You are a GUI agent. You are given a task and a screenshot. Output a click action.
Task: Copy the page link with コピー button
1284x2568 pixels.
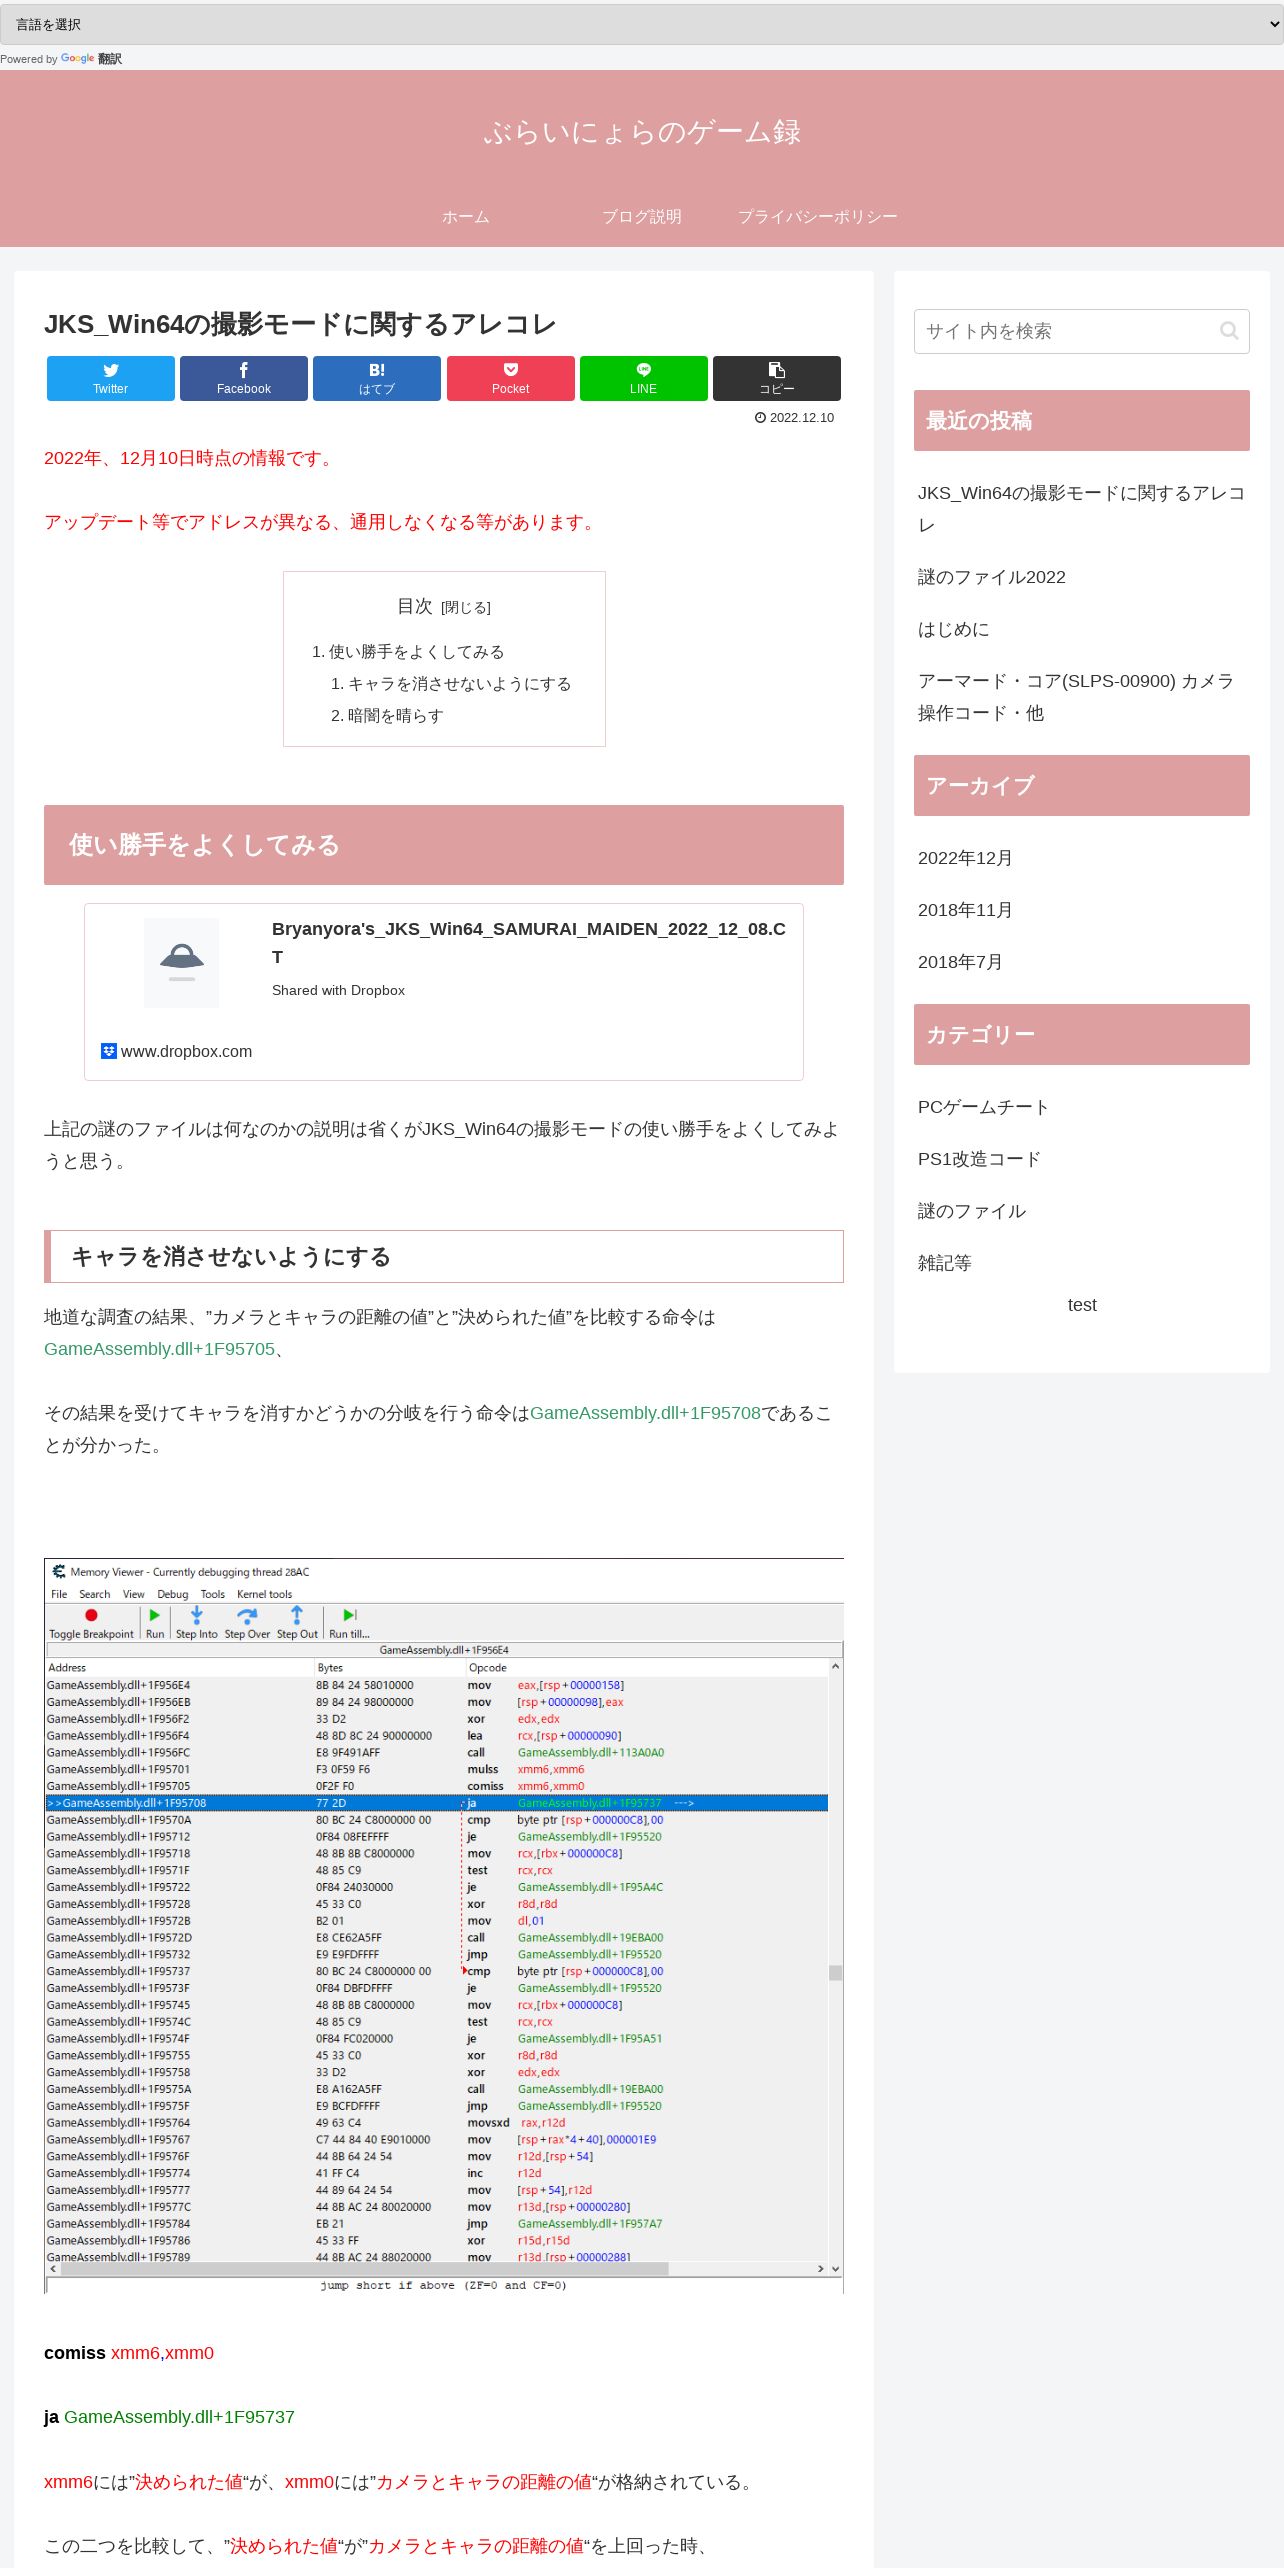pos(777,378)
